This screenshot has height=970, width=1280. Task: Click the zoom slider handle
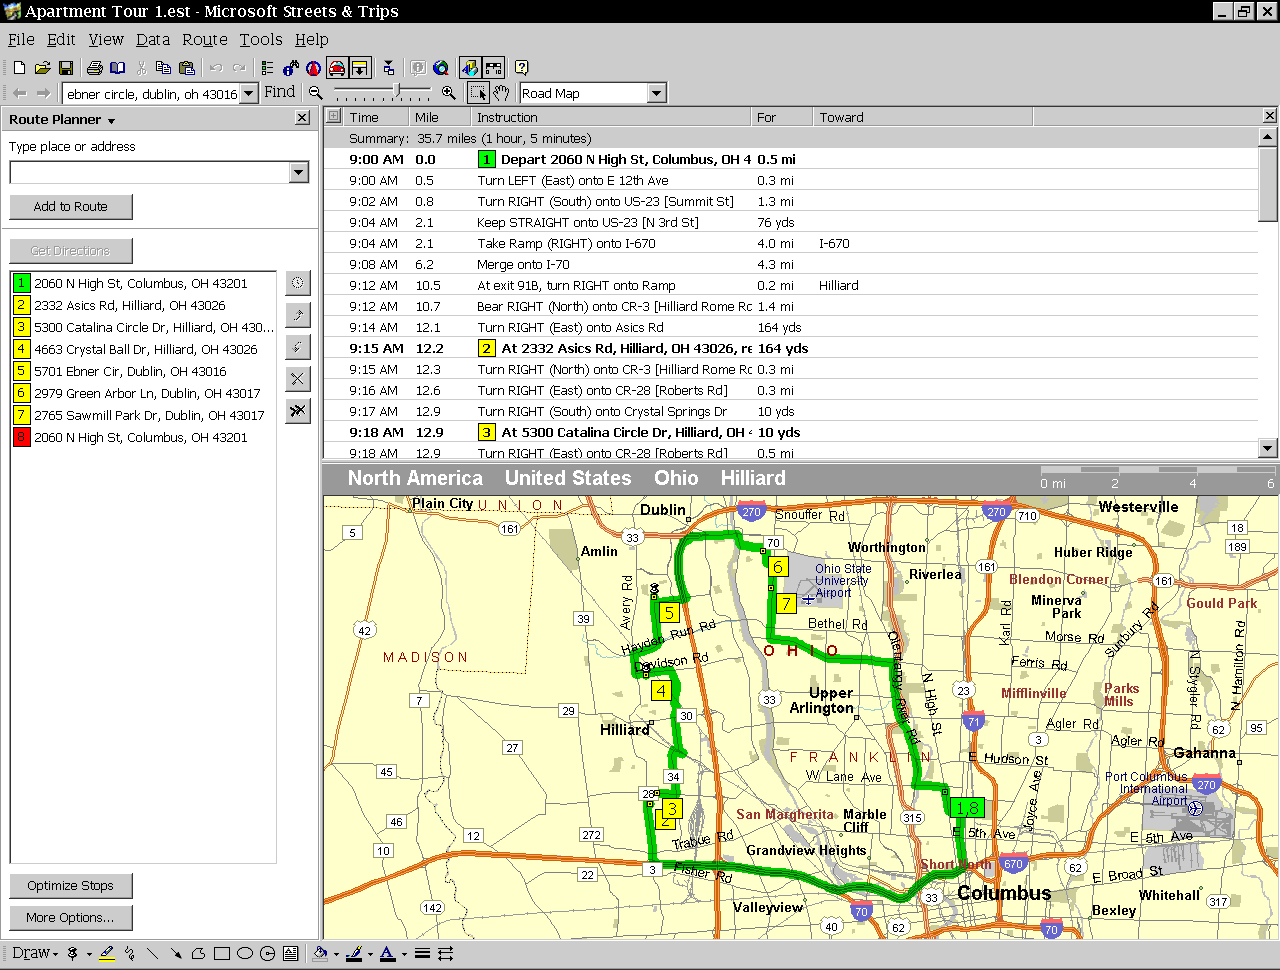(399, 92)
